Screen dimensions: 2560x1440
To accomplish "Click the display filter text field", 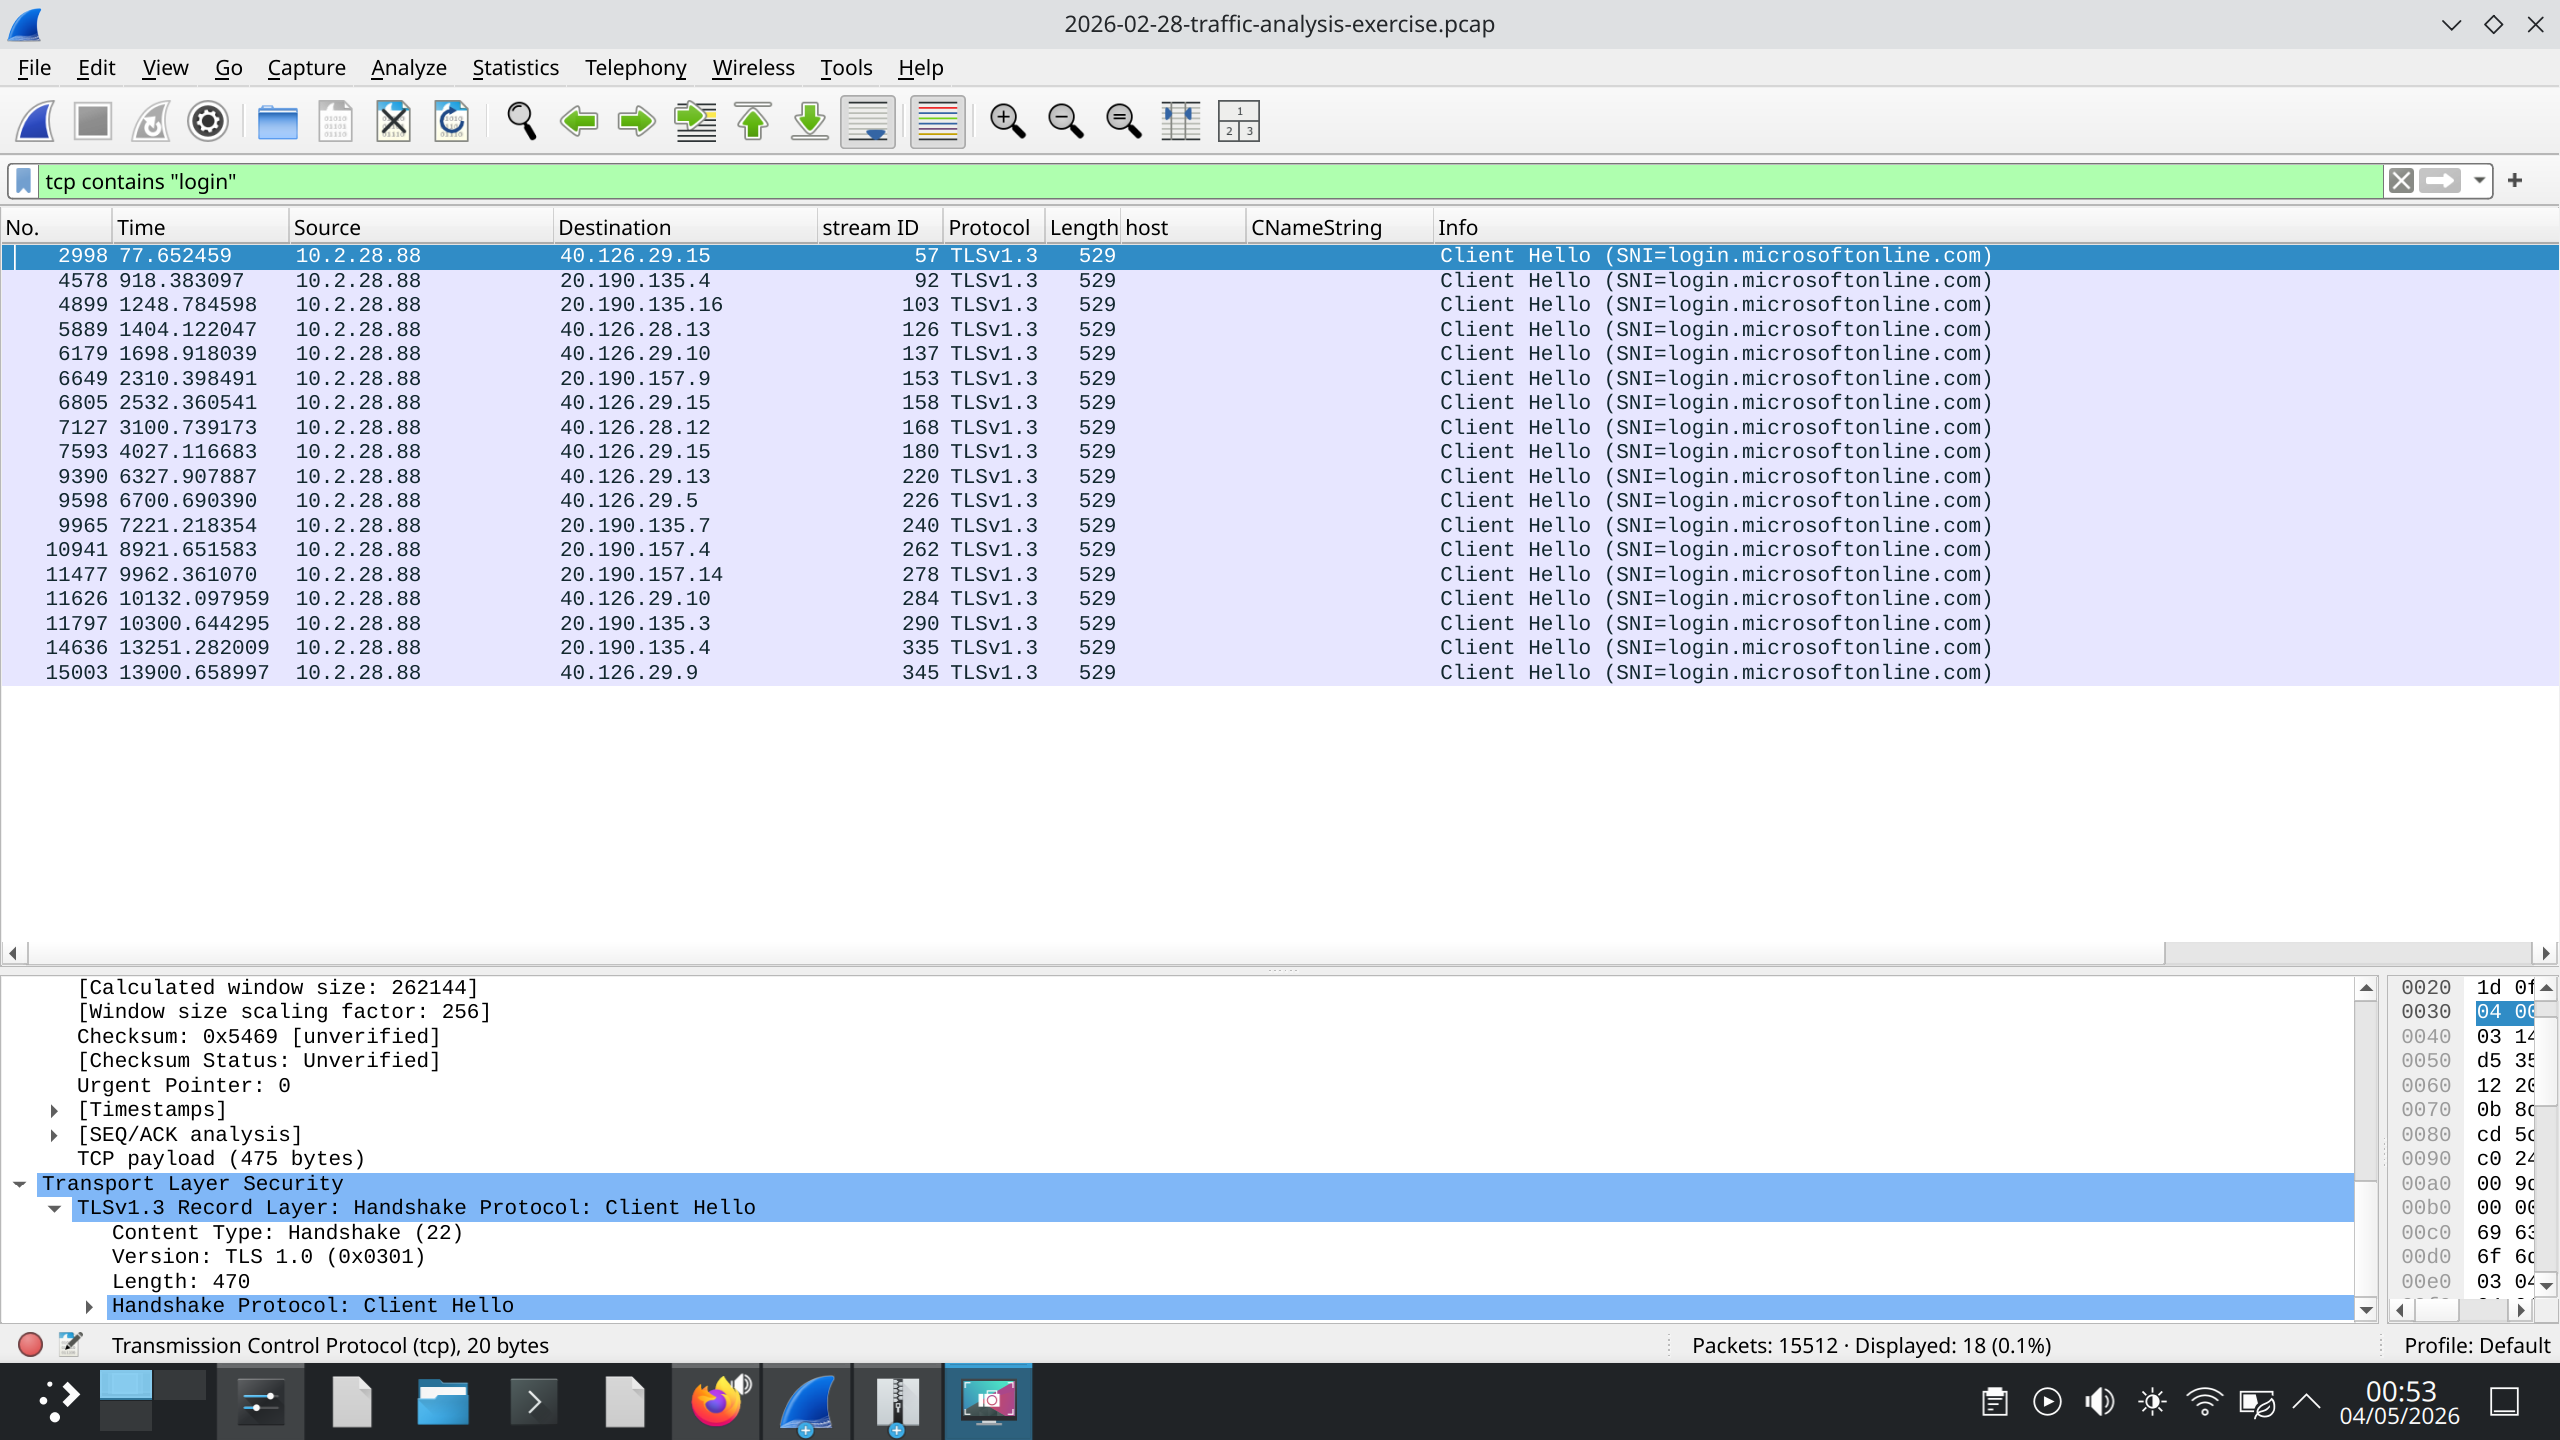I will pyautogui.click(x=1210, y=181).
